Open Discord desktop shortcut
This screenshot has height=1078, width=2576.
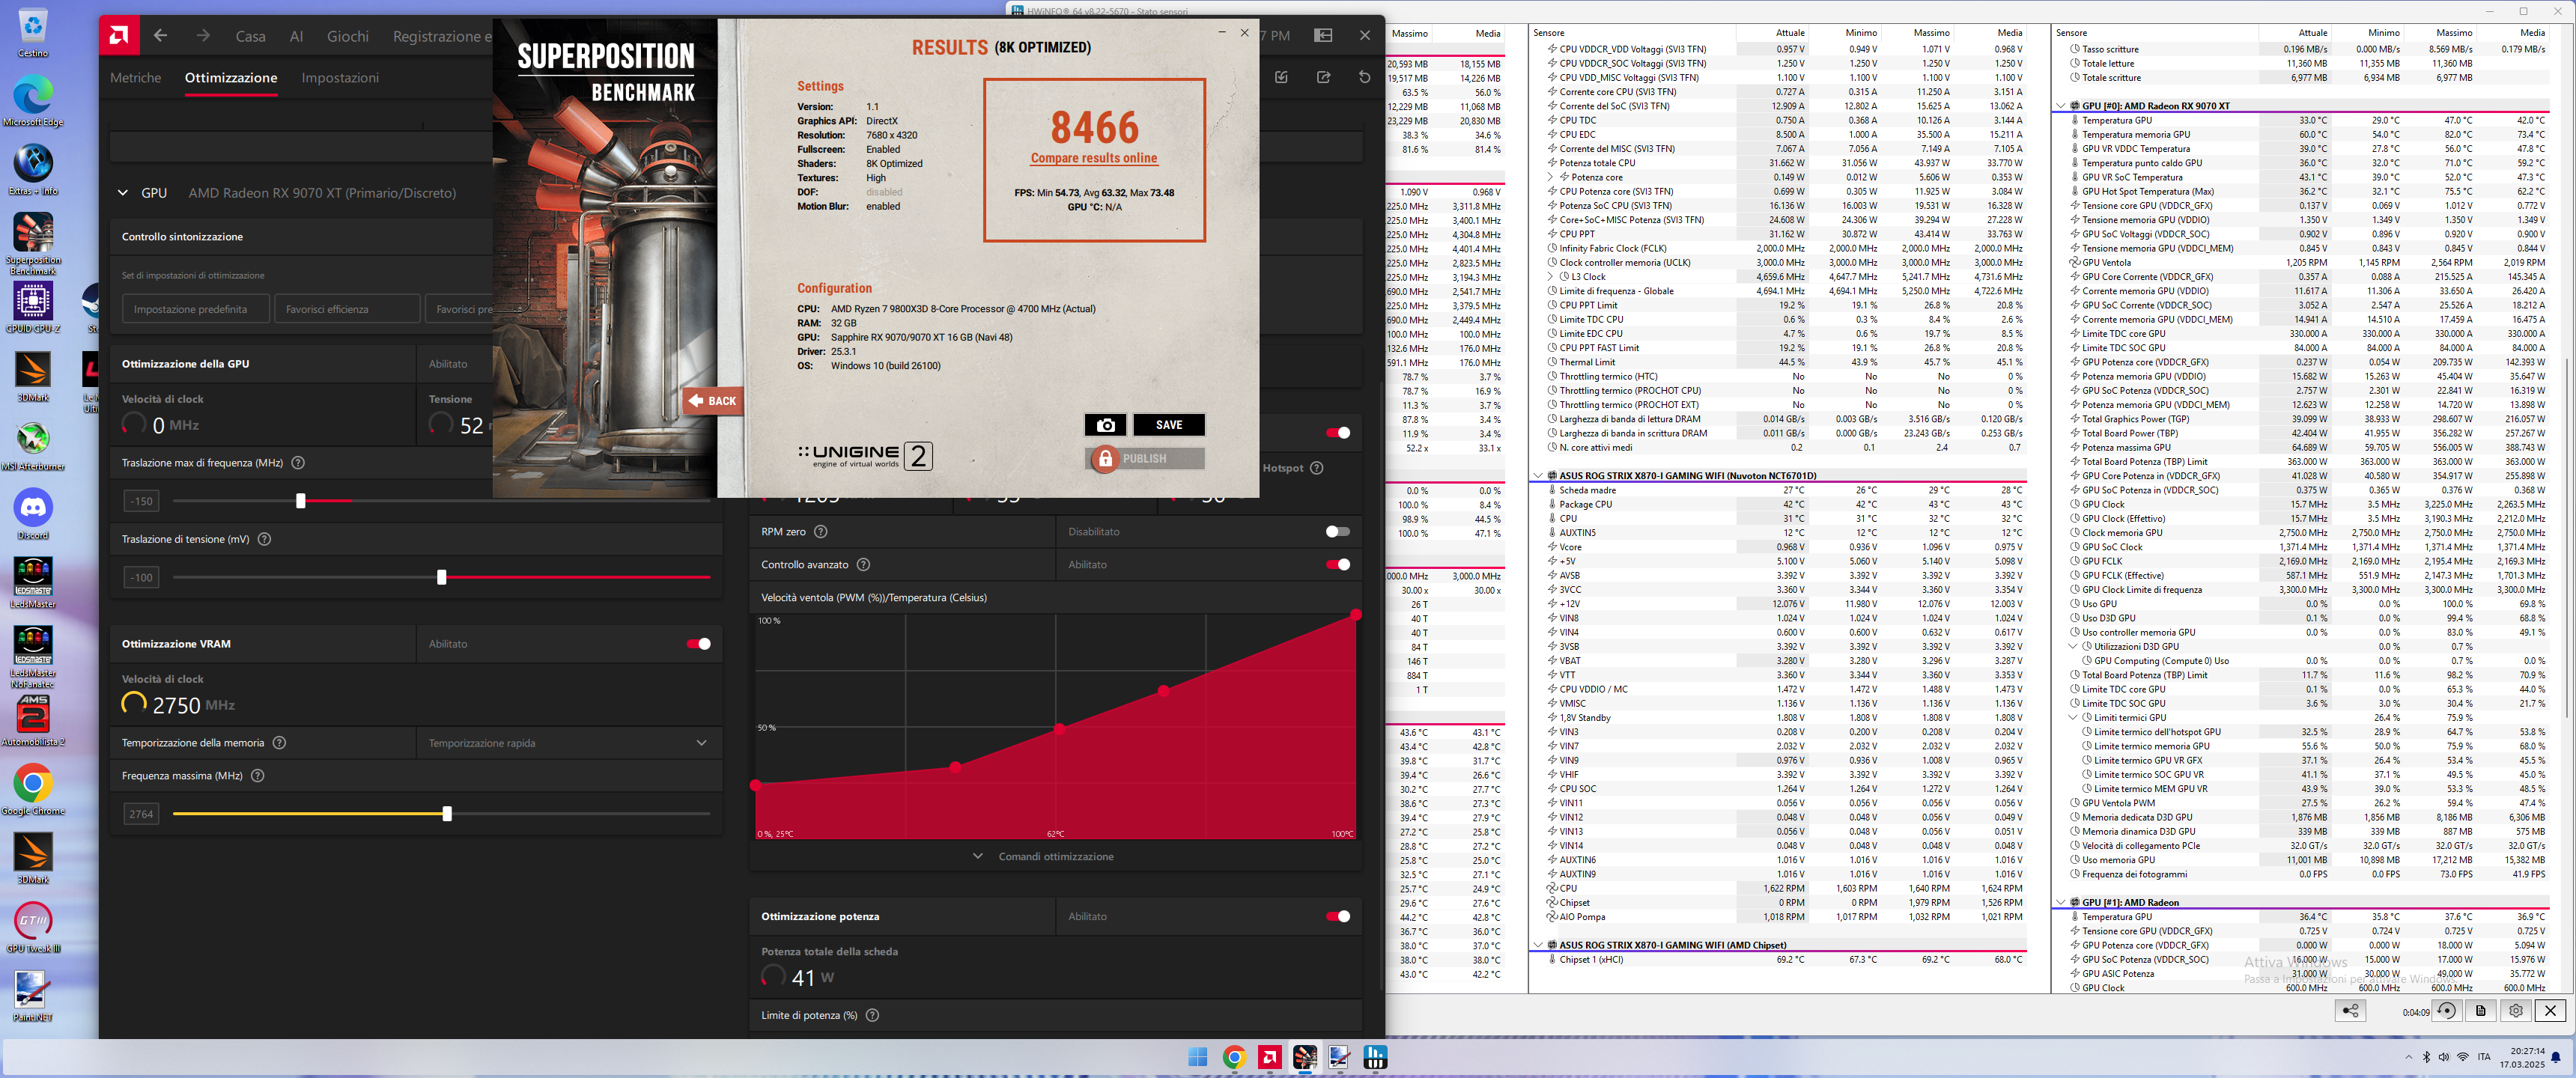click(x=33, y=515)
